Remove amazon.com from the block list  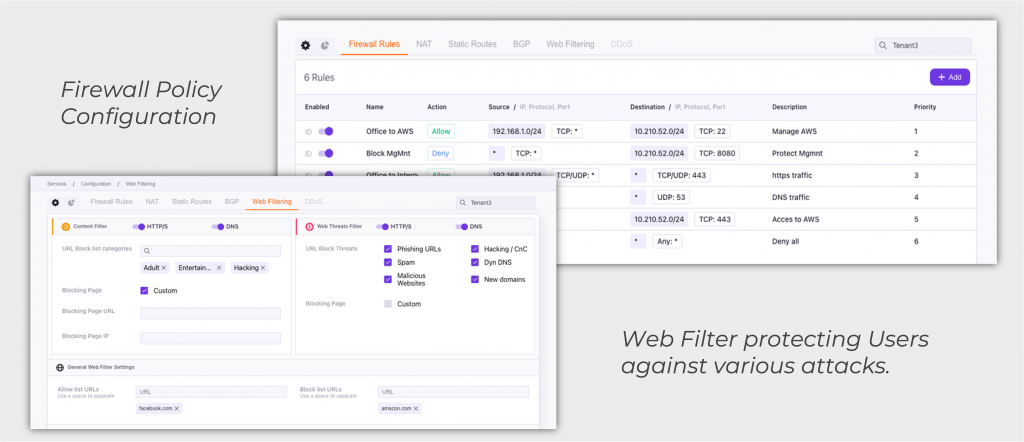(x=416, y=408)
